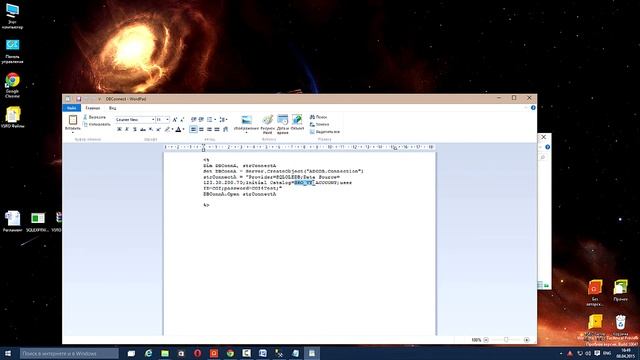Open the bullet list style dropdown arrow
Screen dimensions: 640x360
coord(215,120)
